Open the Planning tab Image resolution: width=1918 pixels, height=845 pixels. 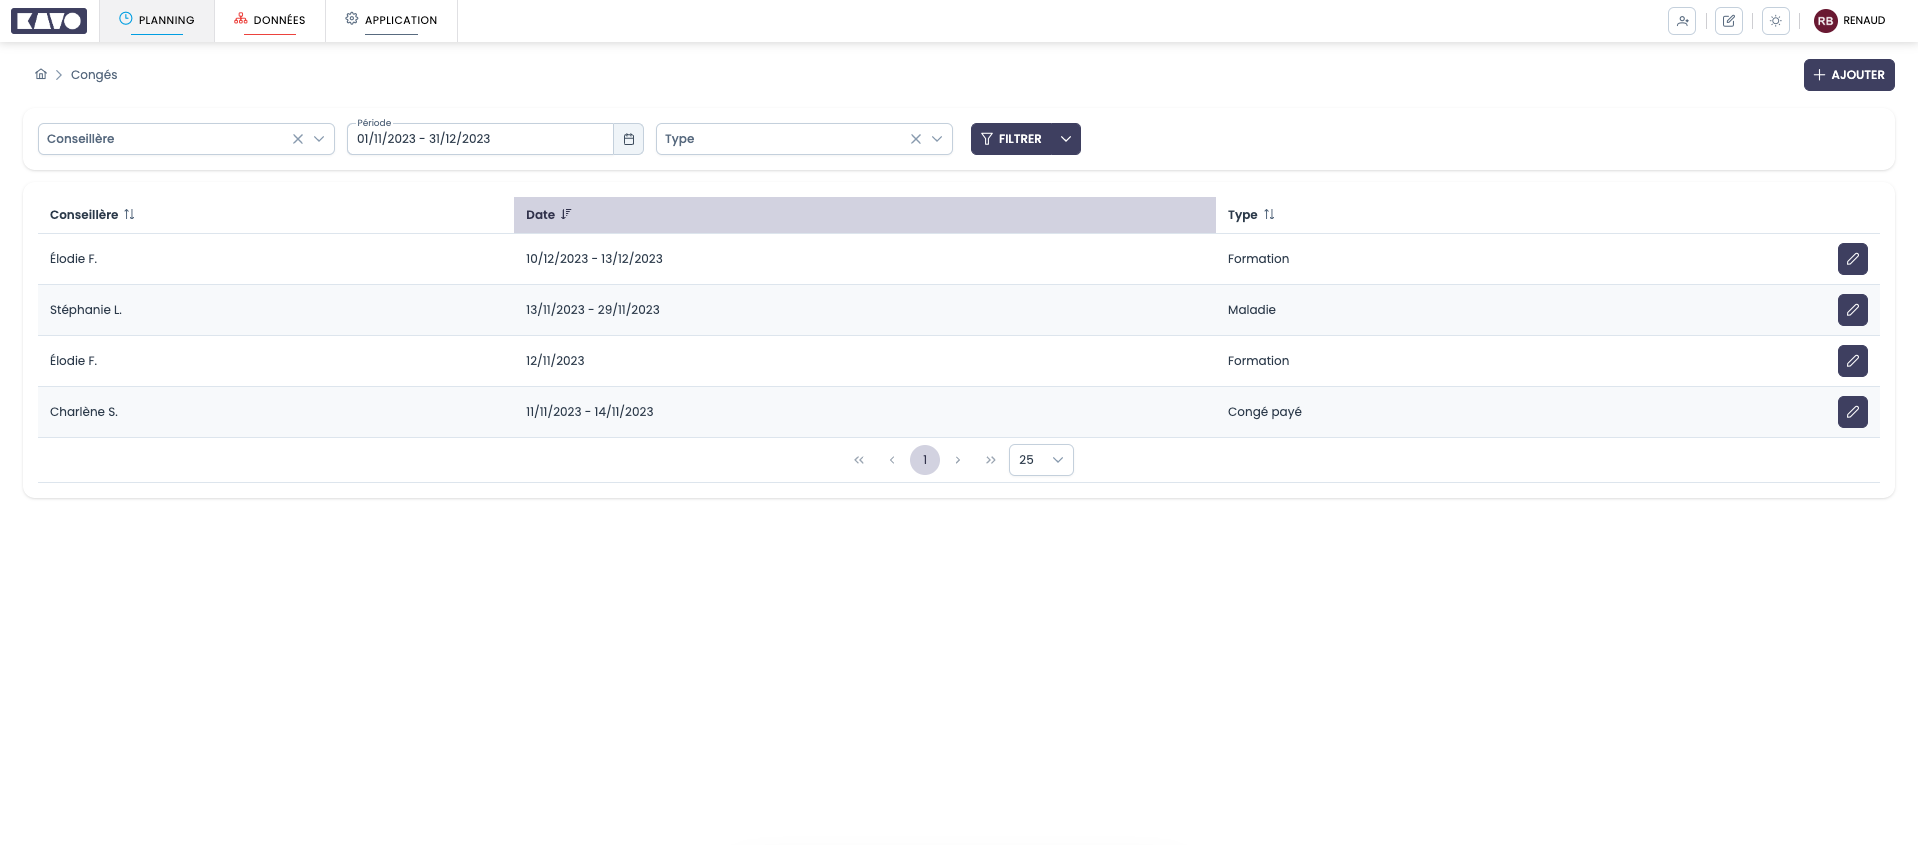point(157,20)
